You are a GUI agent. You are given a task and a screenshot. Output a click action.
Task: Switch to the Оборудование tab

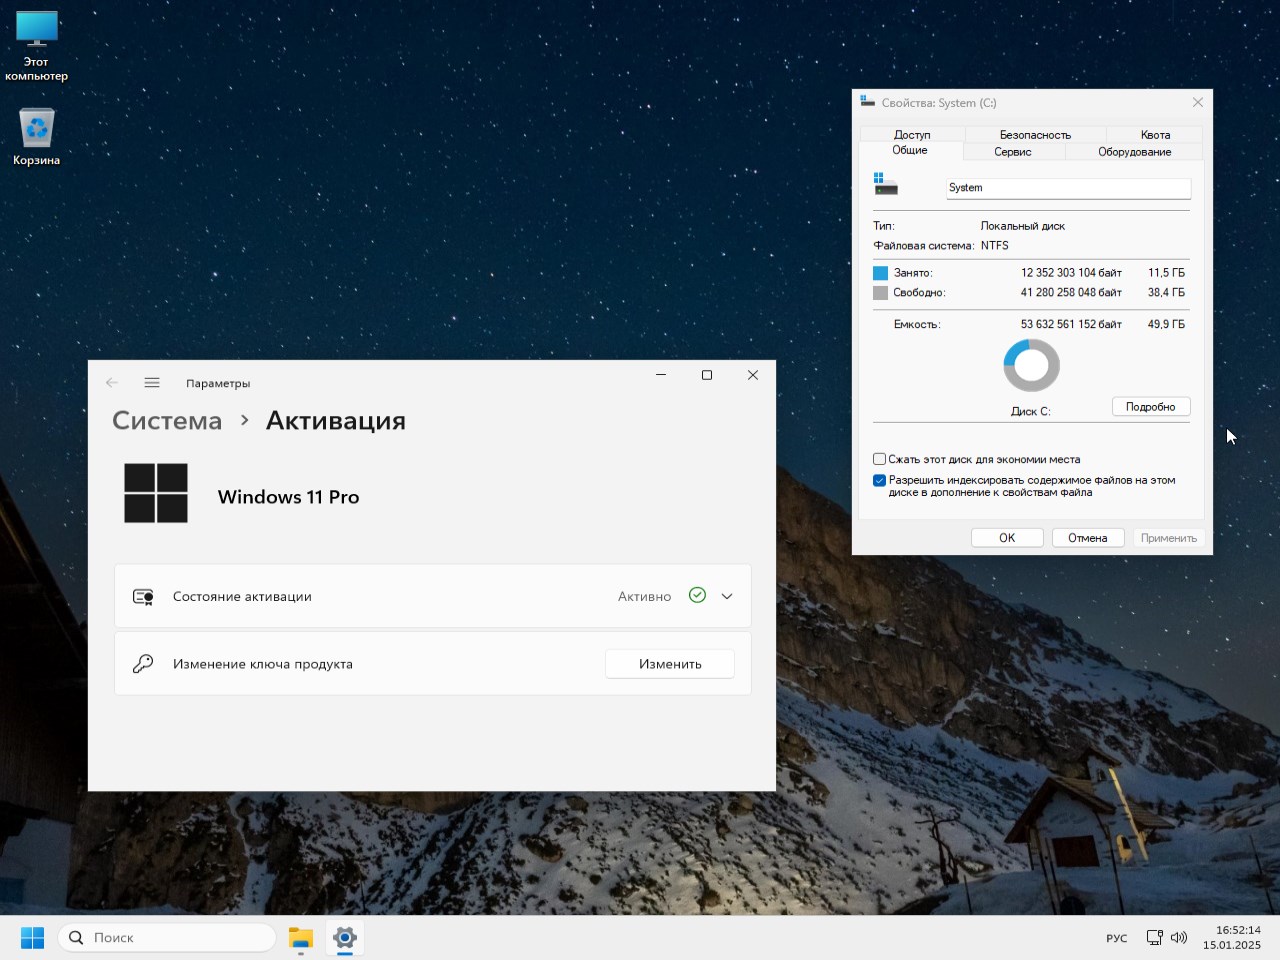[1134, 152]
